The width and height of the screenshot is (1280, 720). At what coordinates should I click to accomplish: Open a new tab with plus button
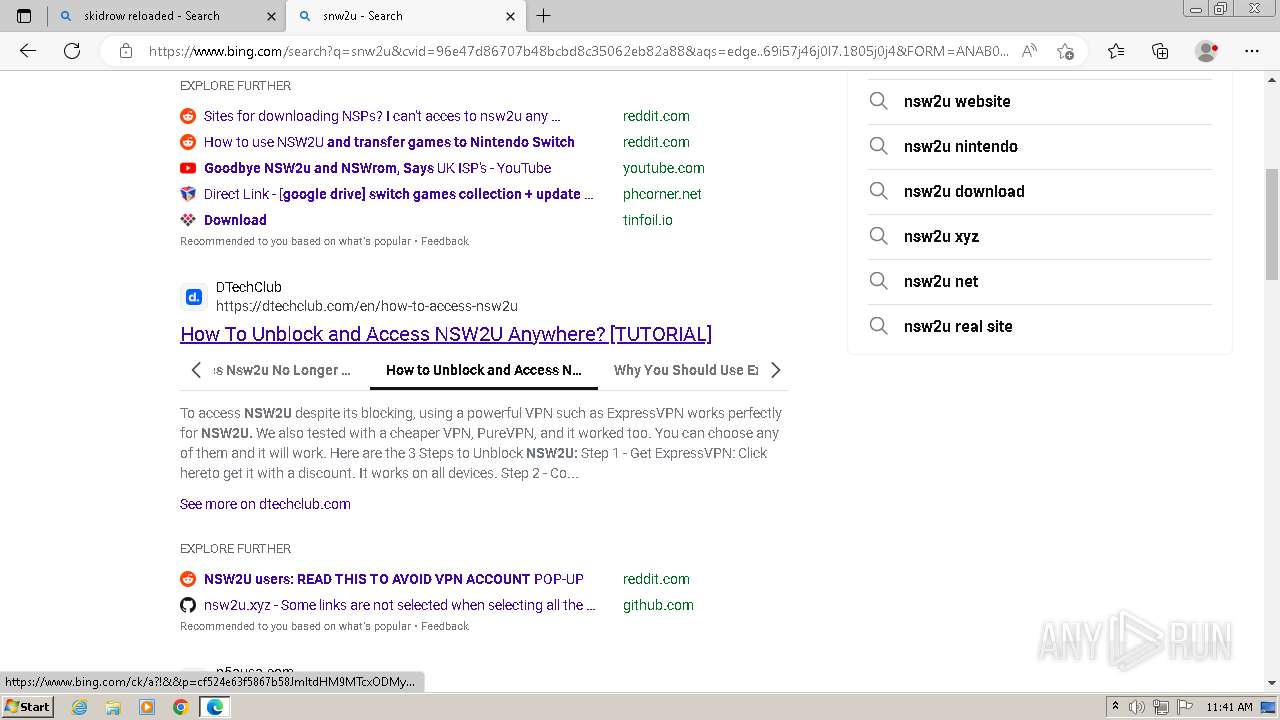pos(544,16)
